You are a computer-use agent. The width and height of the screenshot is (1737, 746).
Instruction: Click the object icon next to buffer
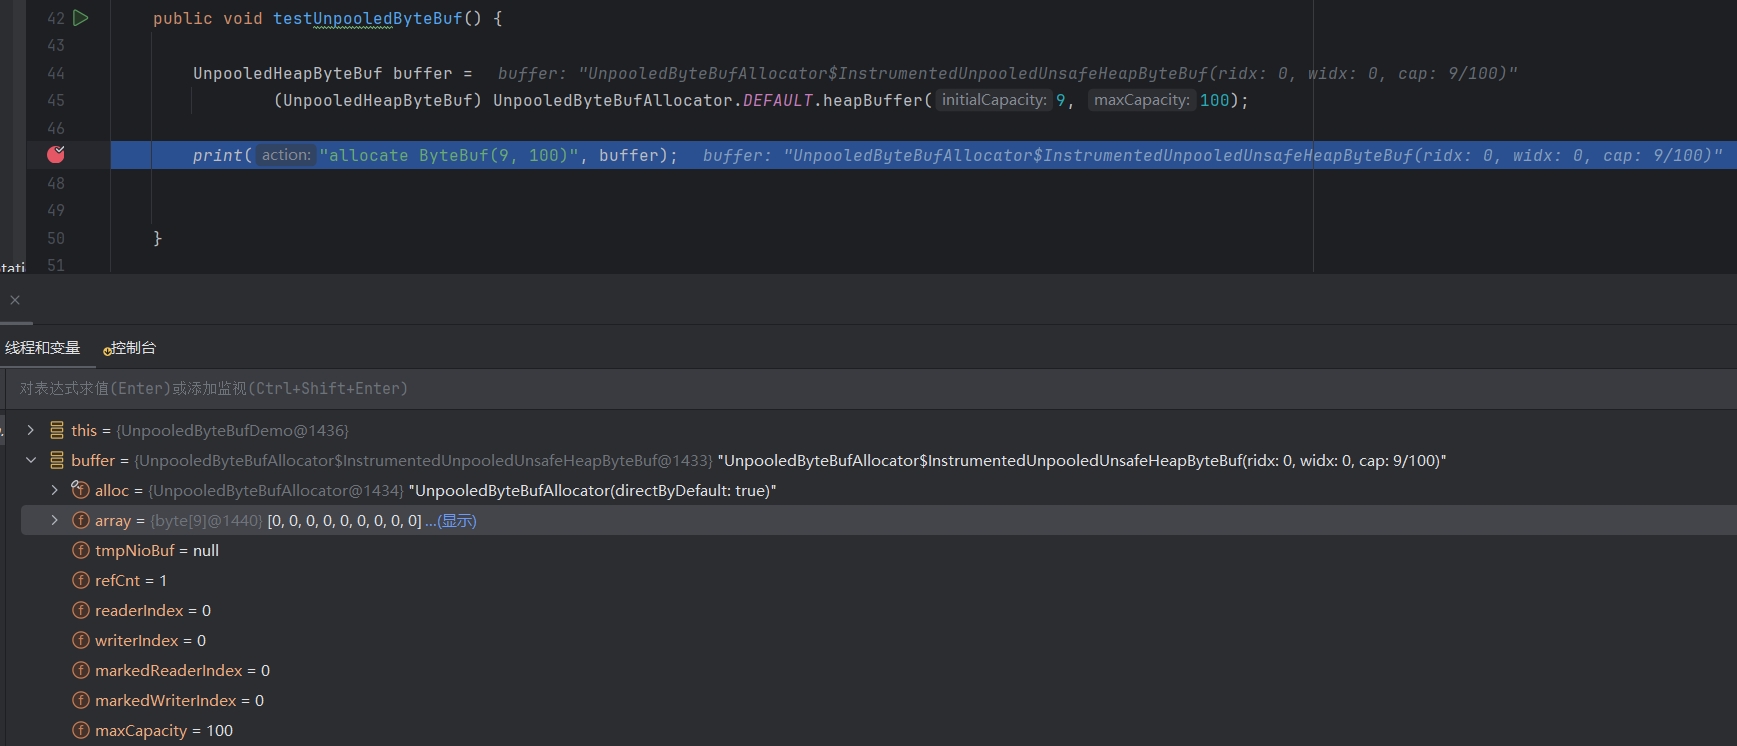57,460
